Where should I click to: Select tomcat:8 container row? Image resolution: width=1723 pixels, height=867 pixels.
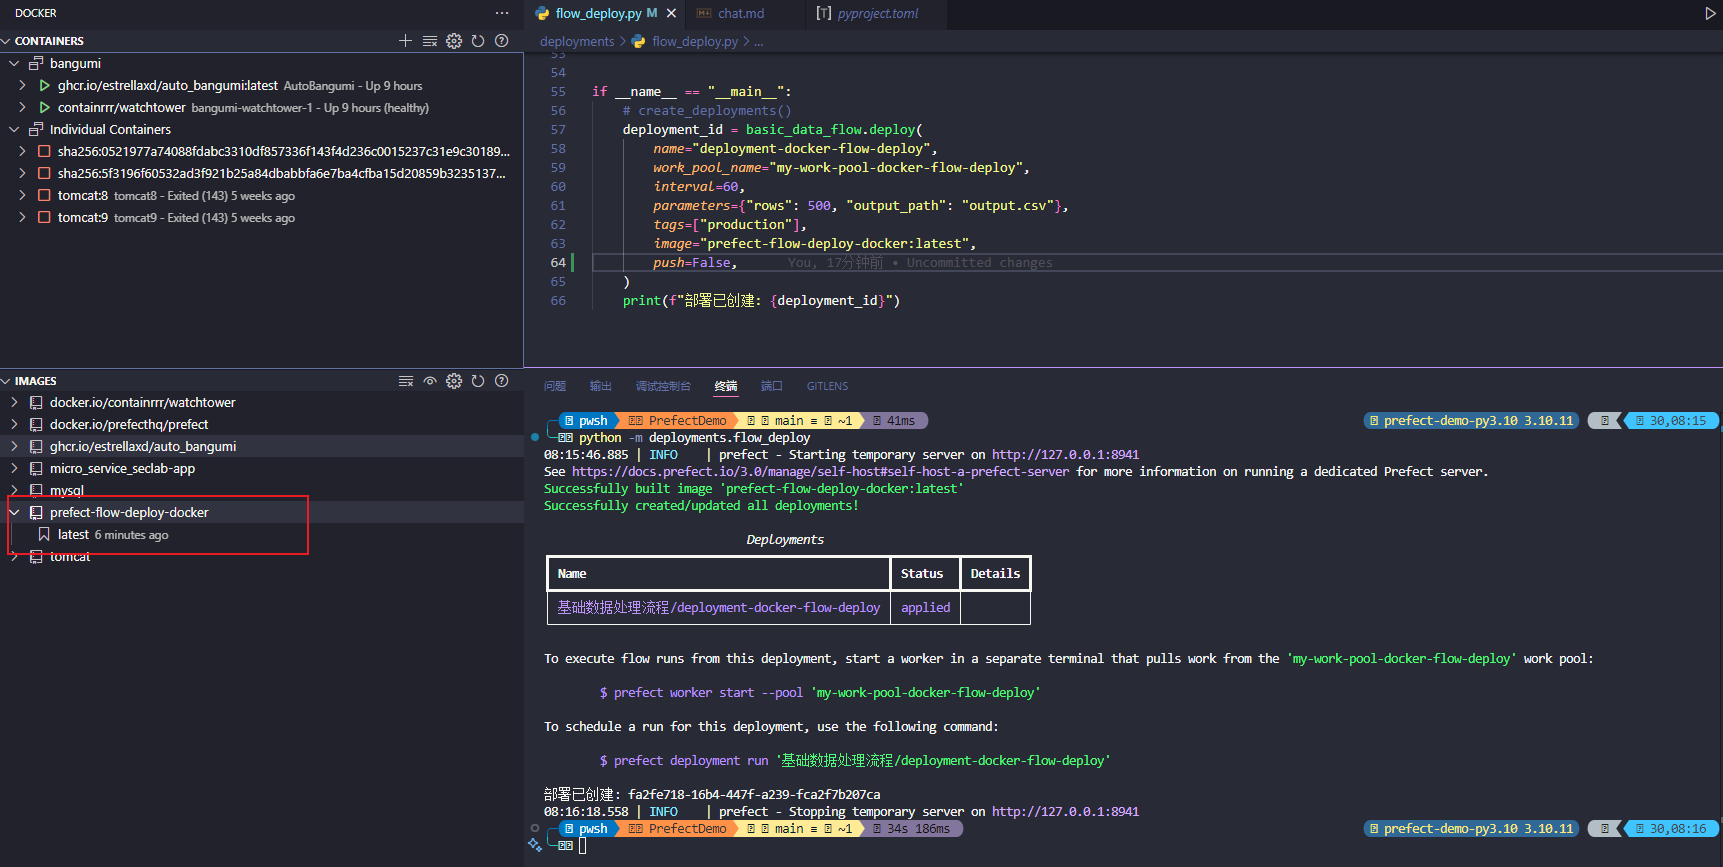262,196
